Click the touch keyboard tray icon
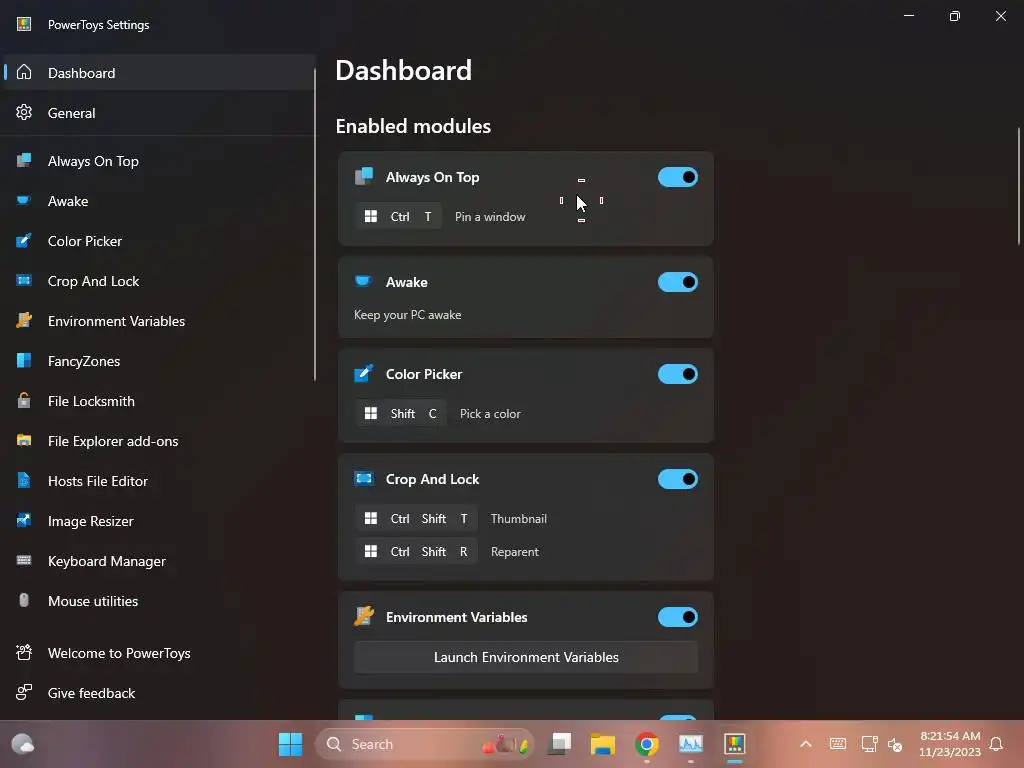Viewport: 1024px width, 768px height. click(838, 744)
